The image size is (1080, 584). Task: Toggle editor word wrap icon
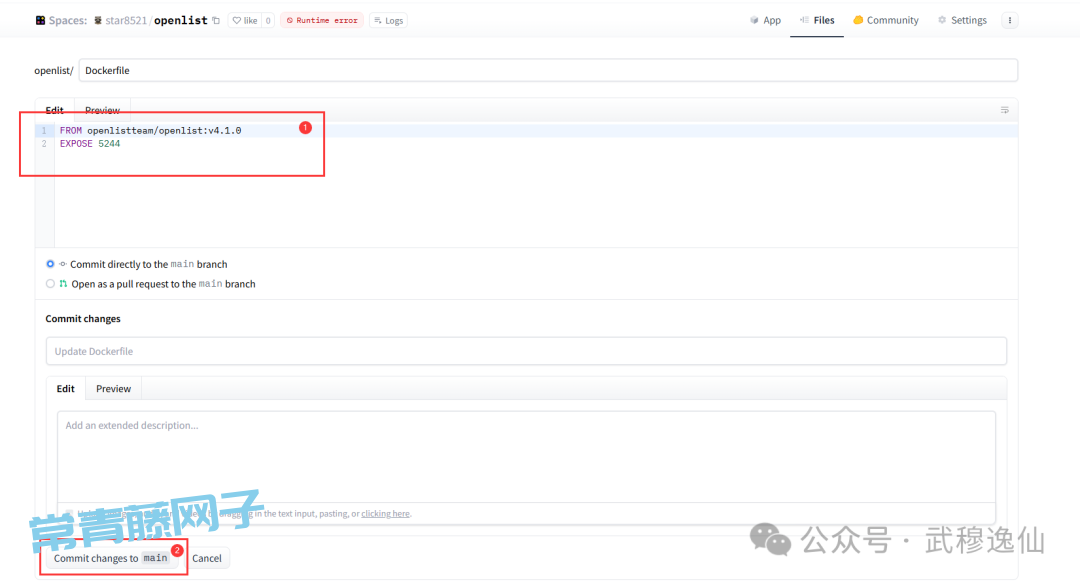(1004, 110)
